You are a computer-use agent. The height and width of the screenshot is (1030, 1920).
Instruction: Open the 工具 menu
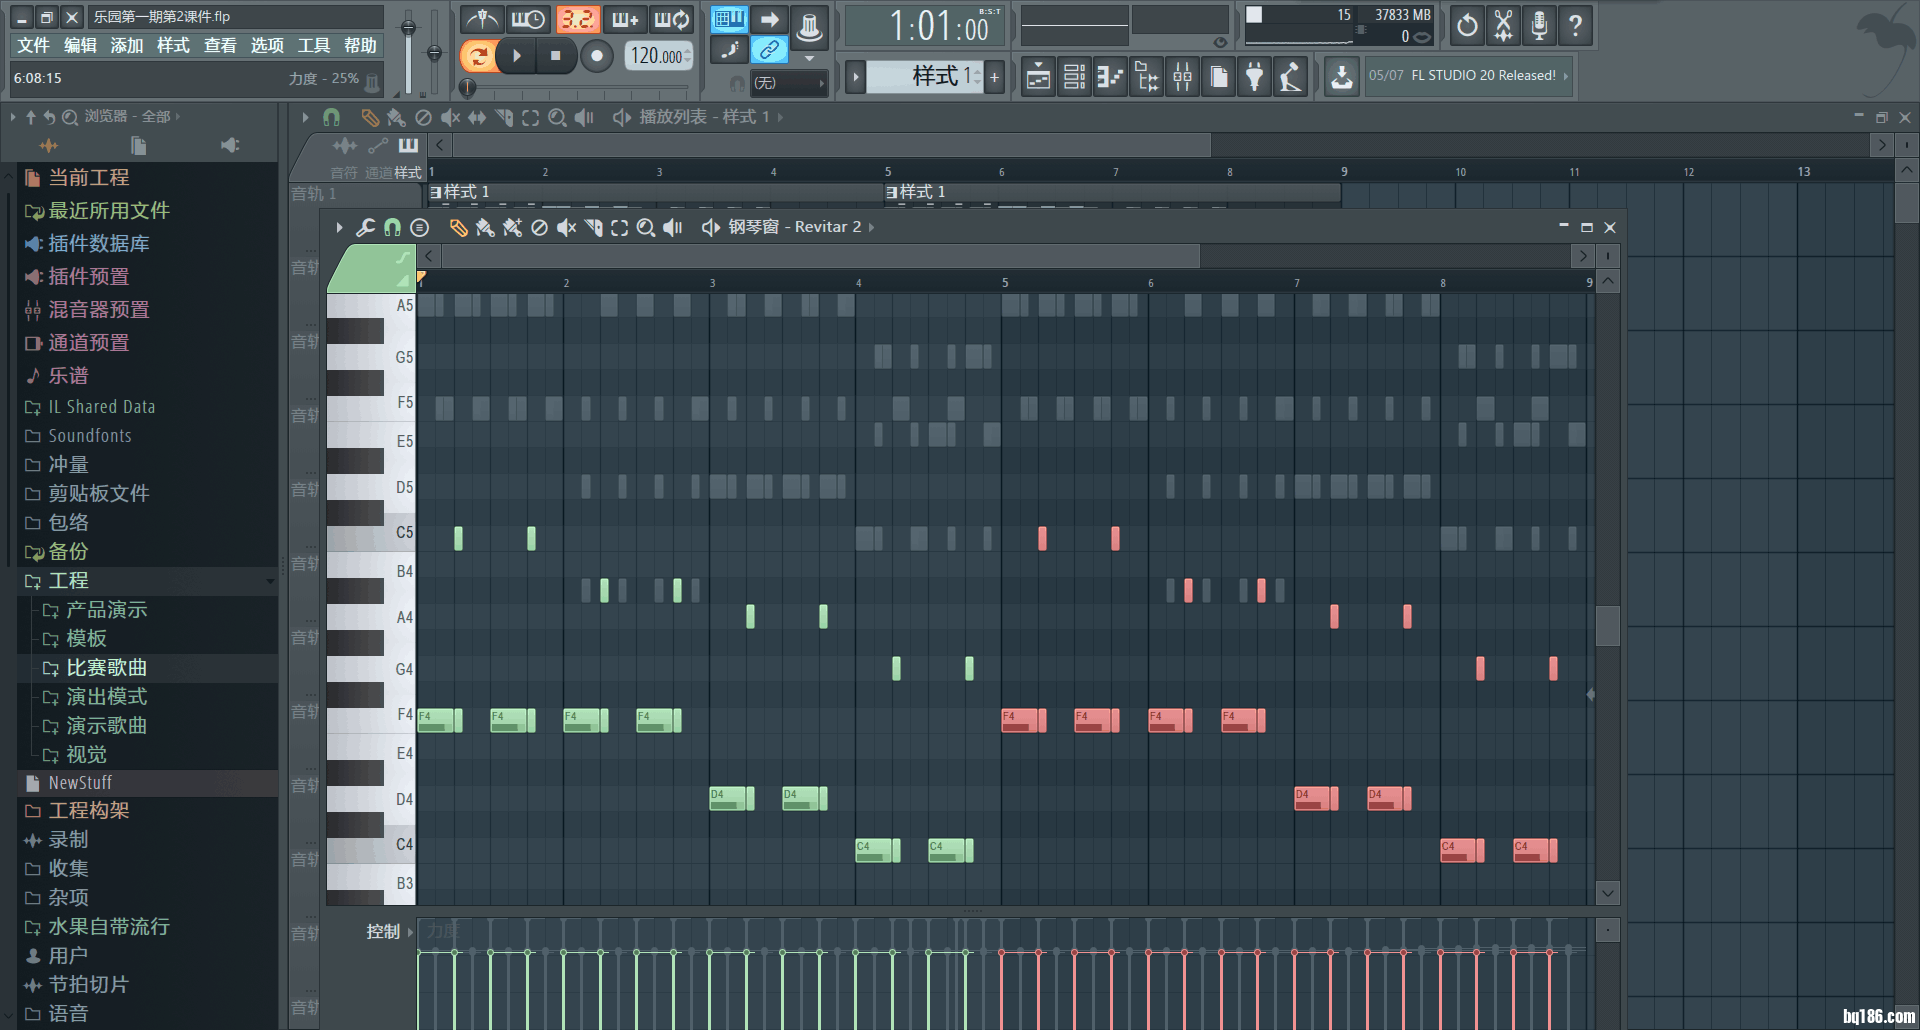[313, 46]
